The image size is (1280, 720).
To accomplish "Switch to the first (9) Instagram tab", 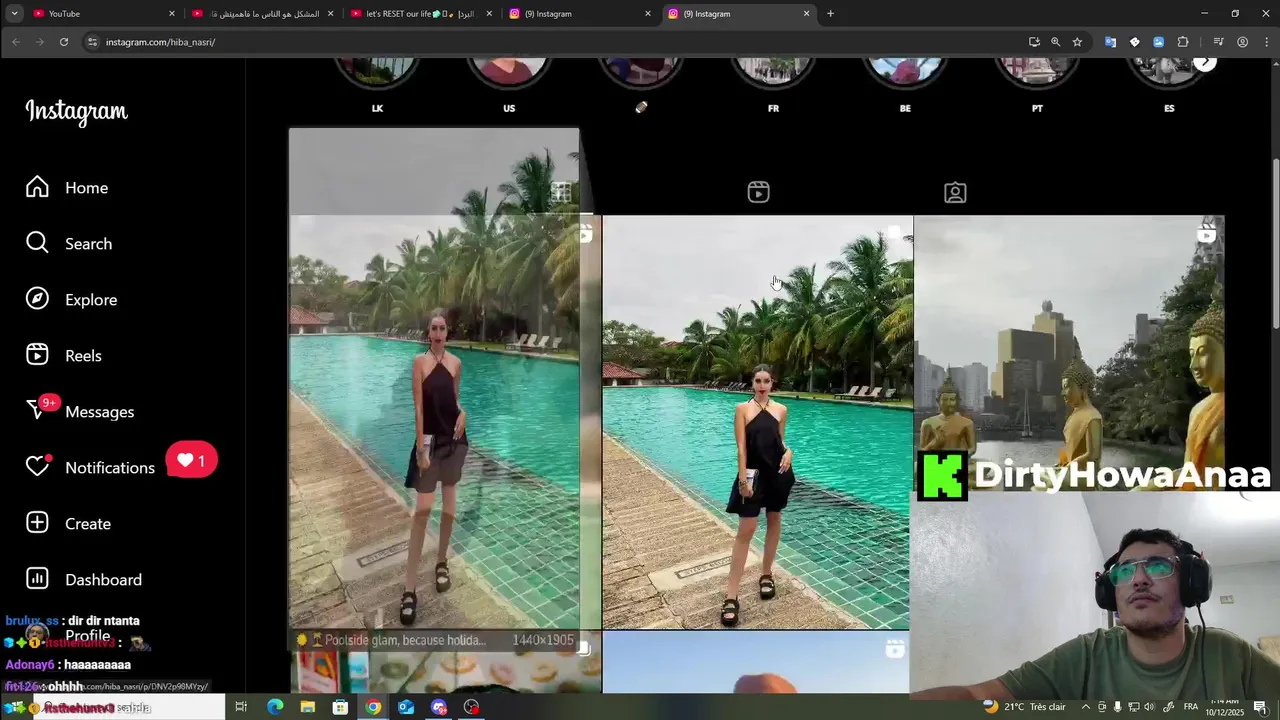I will [x=578, y=14].
